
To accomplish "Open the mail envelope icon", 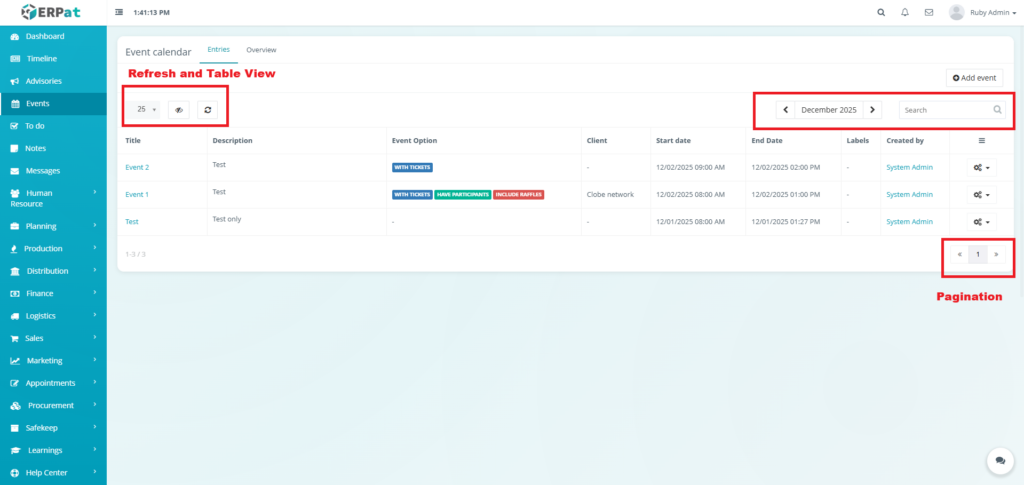I will coord(929,13).
